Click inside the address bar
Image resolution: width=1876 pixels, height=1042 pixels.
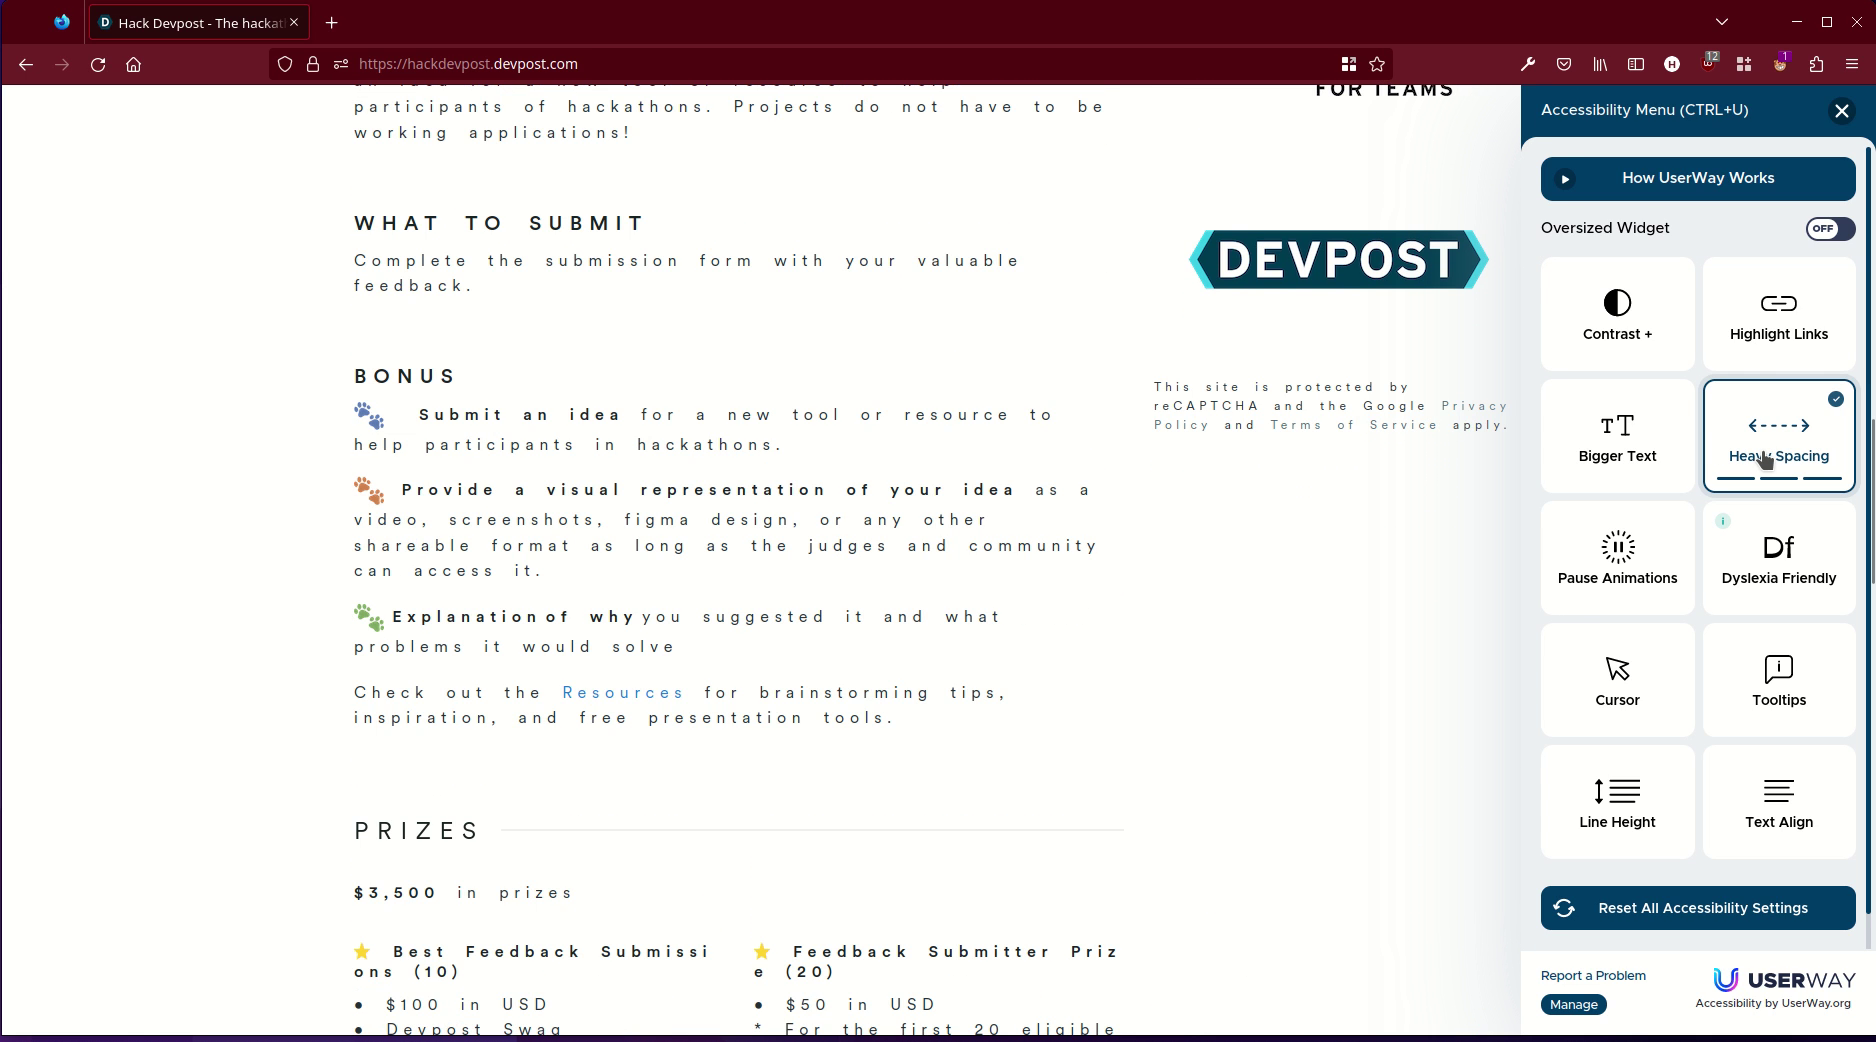[700, 64]
